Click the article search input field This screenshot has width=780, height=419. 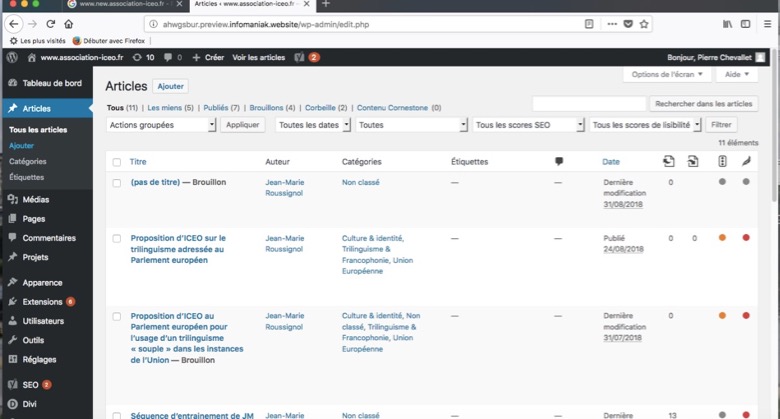click(x=589, y=104)
